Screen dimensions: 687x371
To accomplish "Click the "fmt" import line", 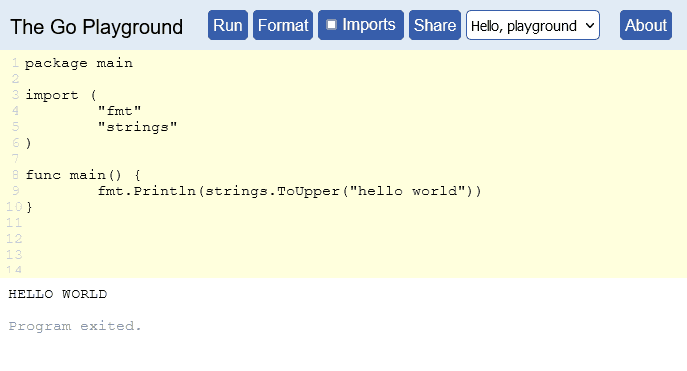I will click(x=119, y=111).
